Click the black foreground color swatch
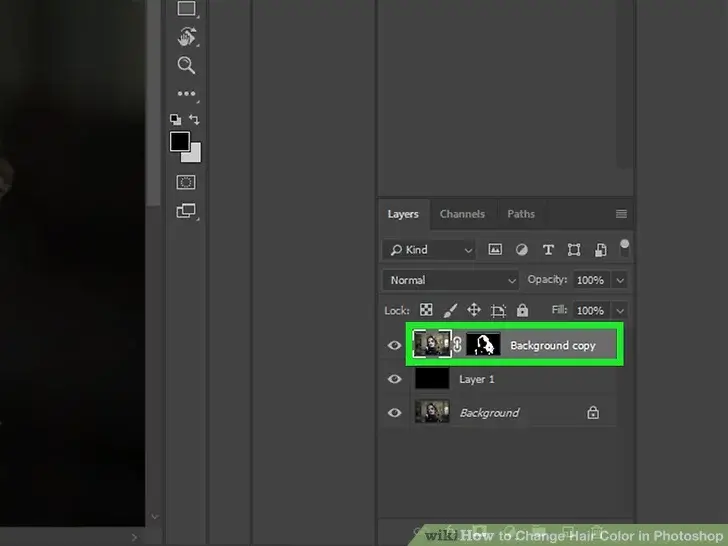 pyautogui.click(x=180, y=142)
